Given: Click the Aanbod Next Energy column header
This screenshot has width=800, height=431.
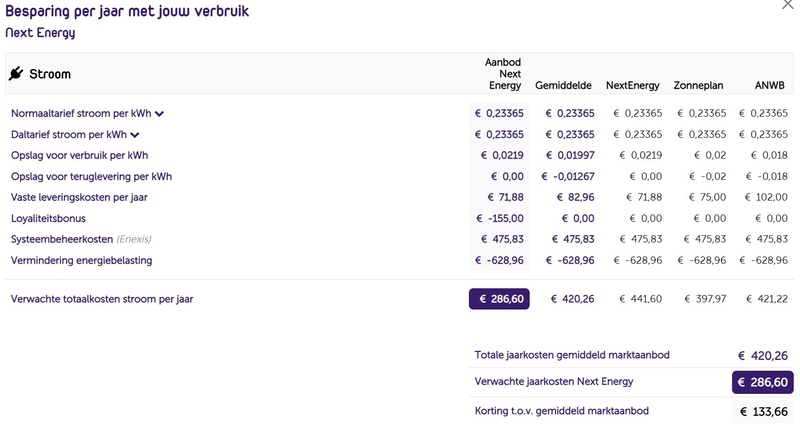Looking at the screenshot, I should pos(503,74).
